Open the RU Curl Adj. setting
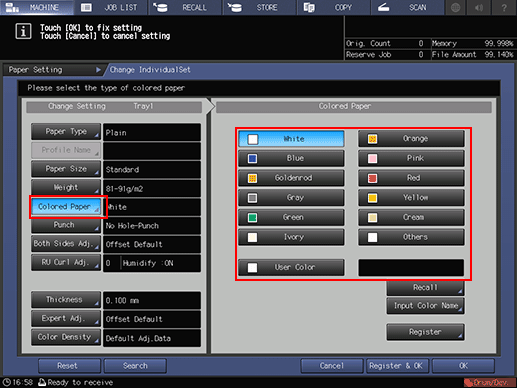Image resolution: width=517 pixels, height=388 pixels. 66,262
